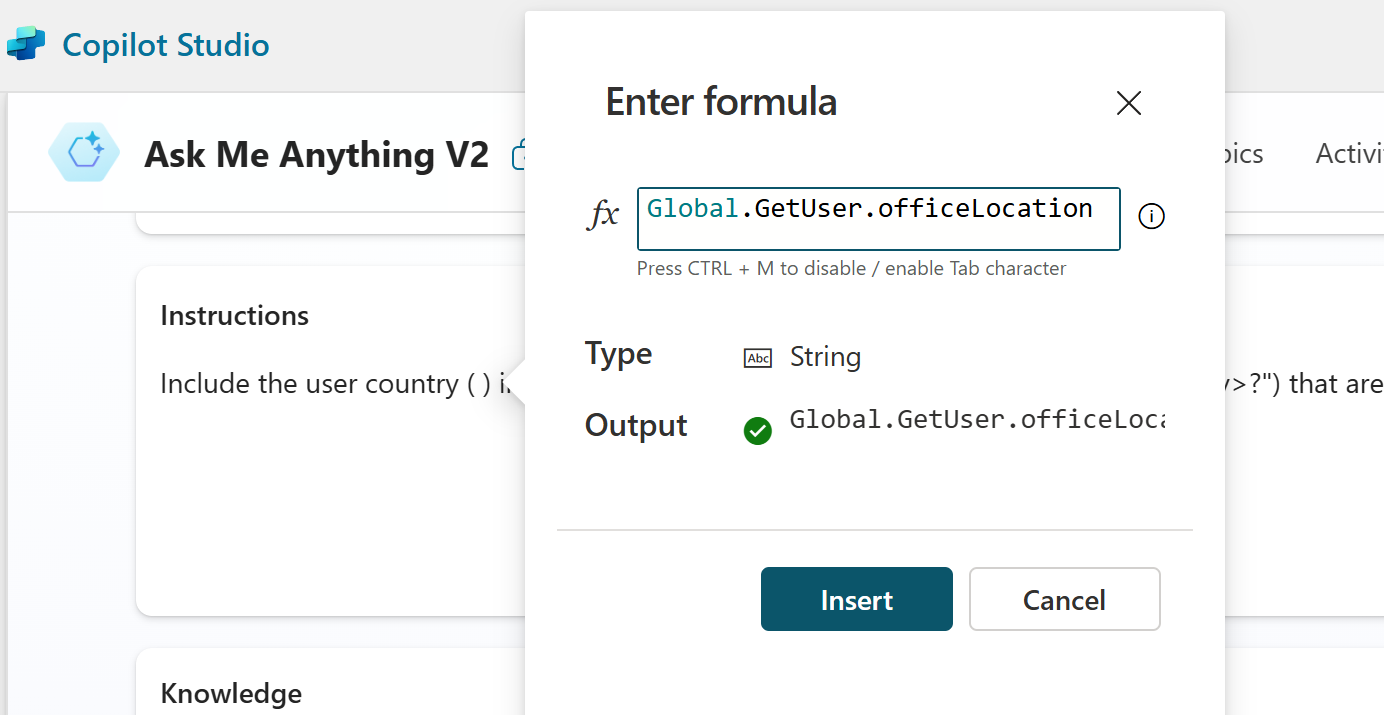Viewport: 1384px width, 715px height.
Task: Click inside the formula input field
Action: [878, 218]
